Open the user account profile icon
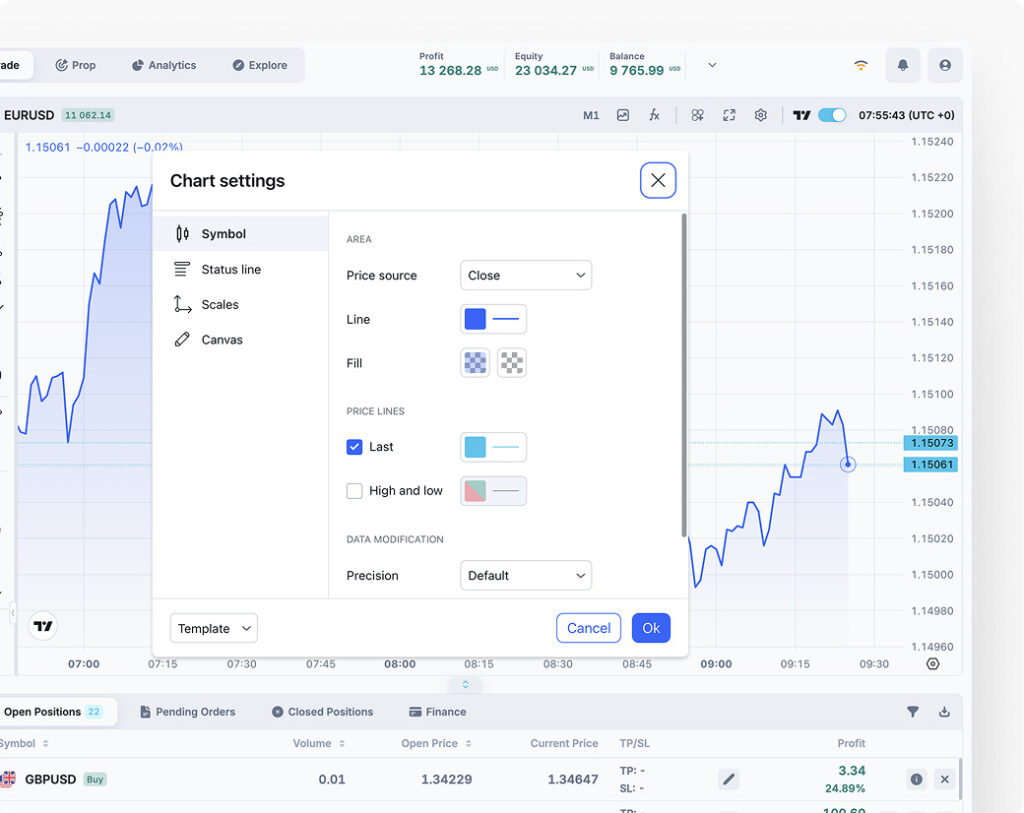Screen dimensions: 1024x813 tap(944, 65)
